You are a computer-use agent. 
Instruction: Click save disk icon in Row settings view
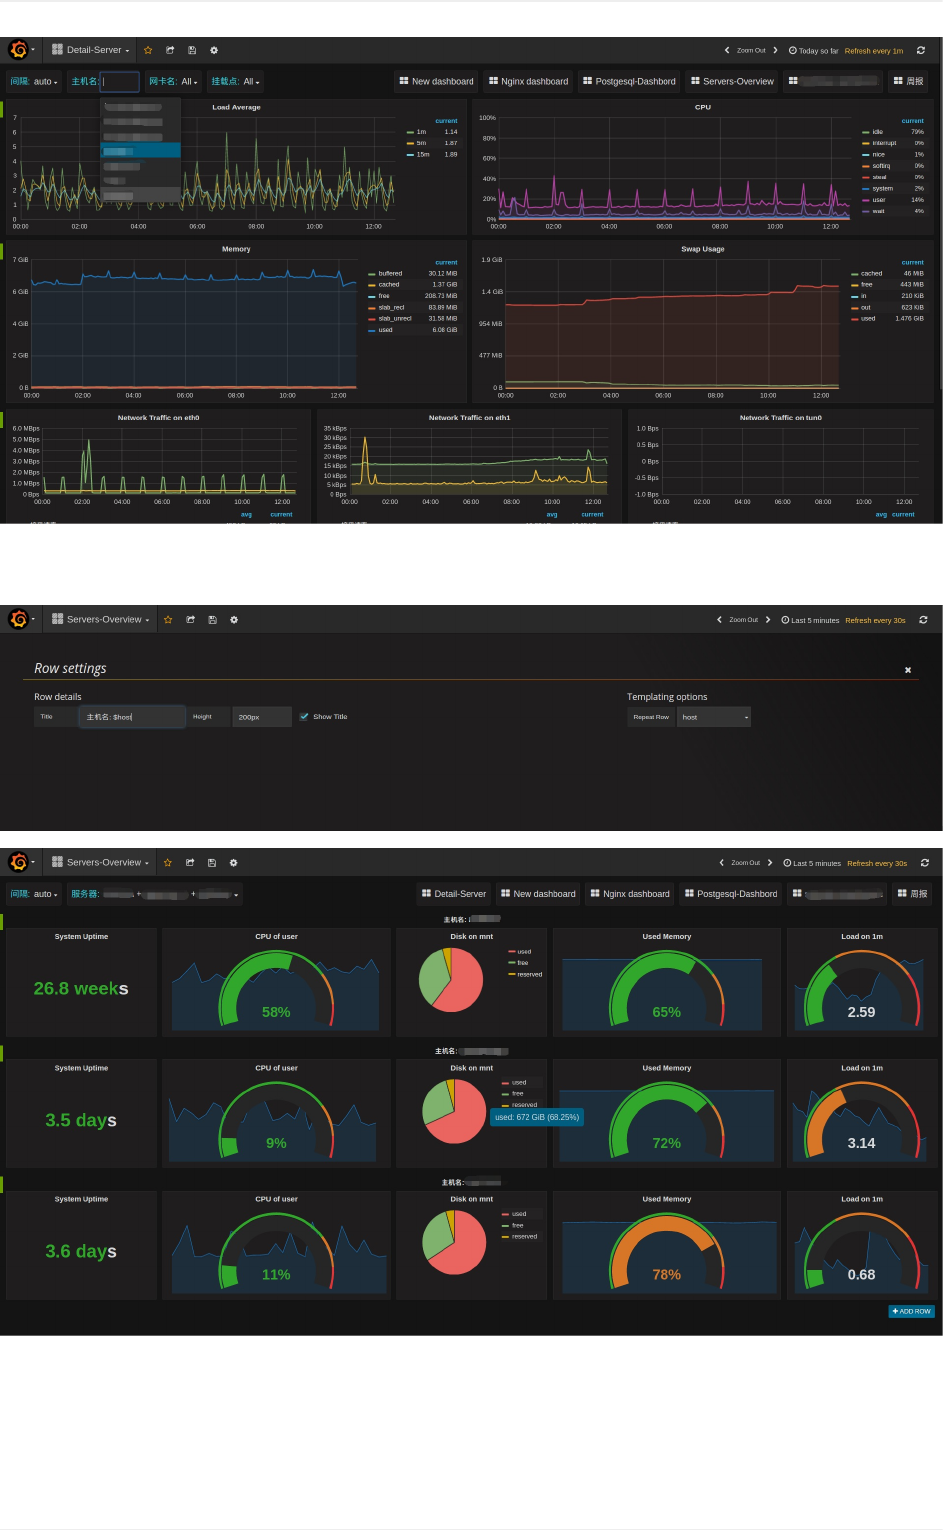pyautogui.click(x=212, y=620)
